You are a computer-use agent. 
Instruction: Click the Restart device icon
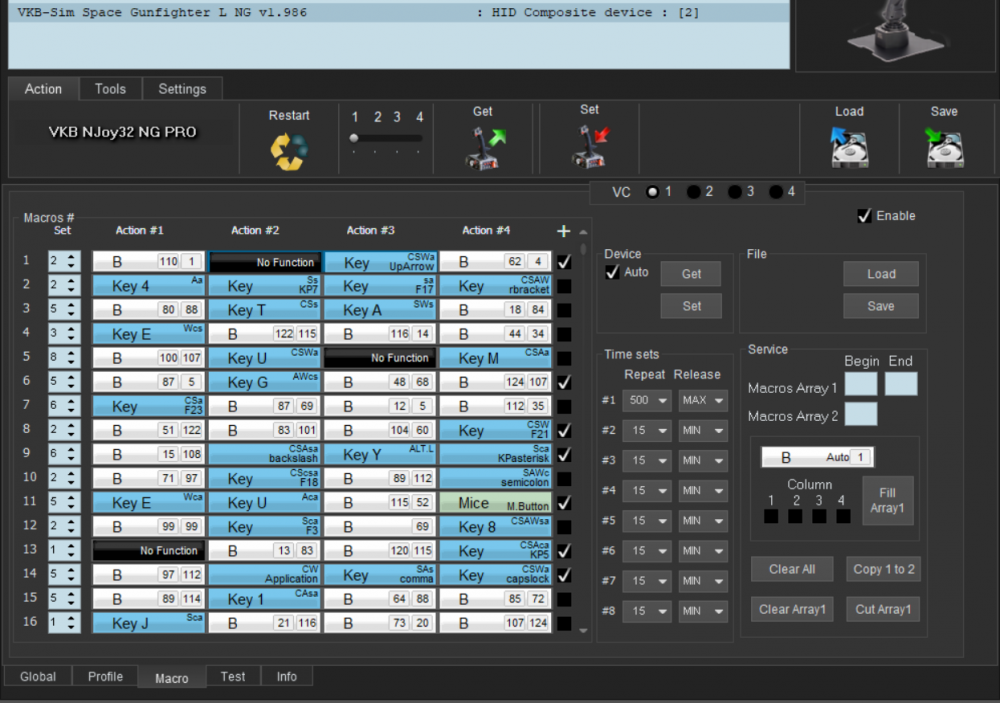(289, 148)
